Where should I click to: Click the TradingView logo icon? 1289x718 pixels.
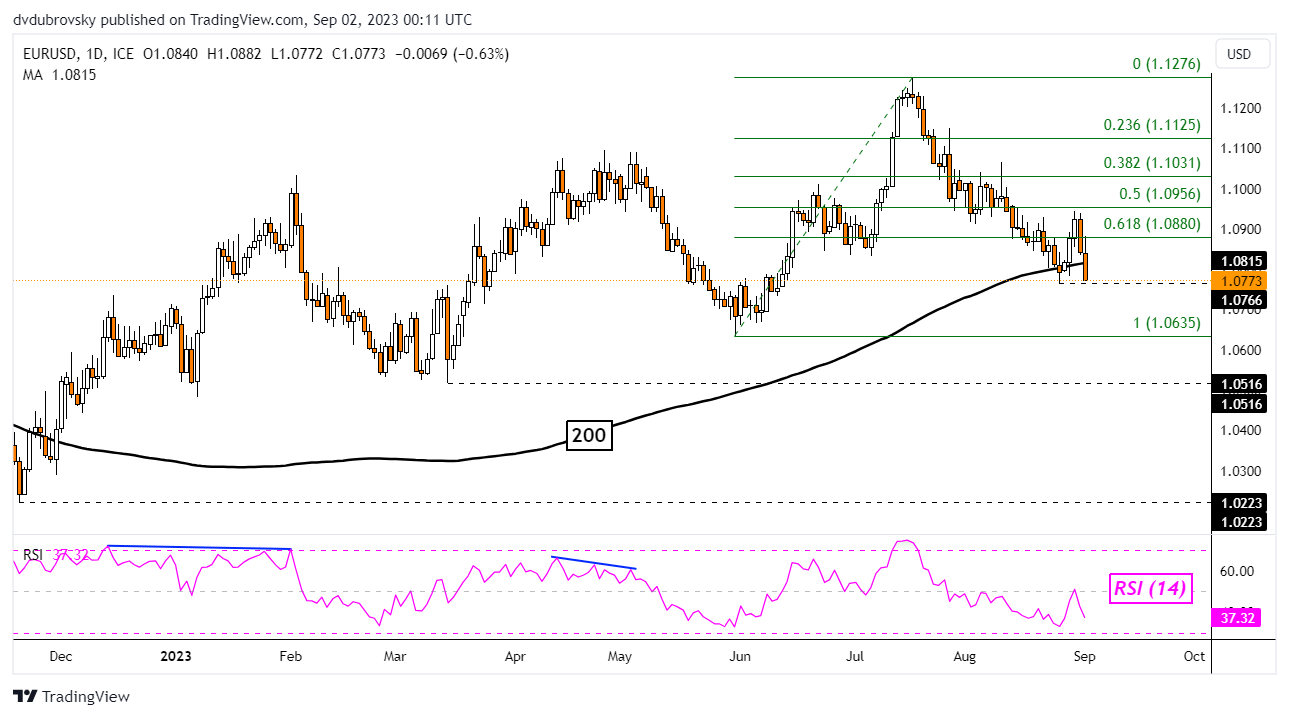pyautogui.click(x=24, y=696)
